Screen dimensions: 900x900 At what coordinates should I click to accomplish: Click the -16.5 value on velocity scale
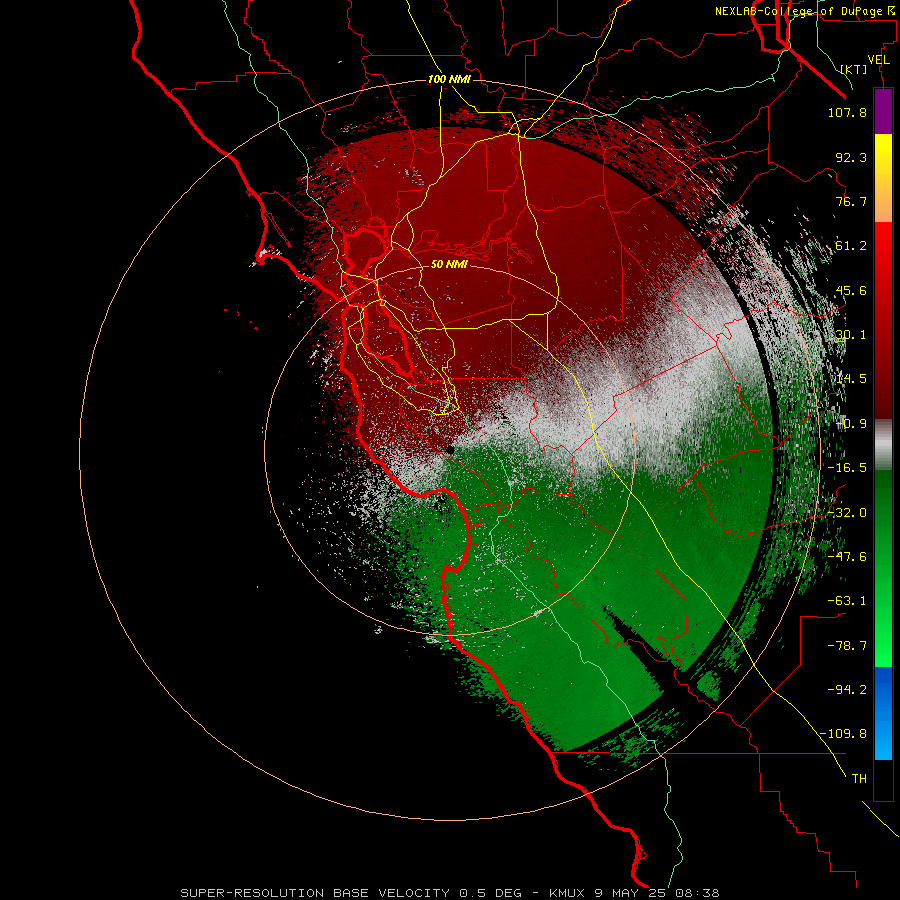tap(847, 468)
